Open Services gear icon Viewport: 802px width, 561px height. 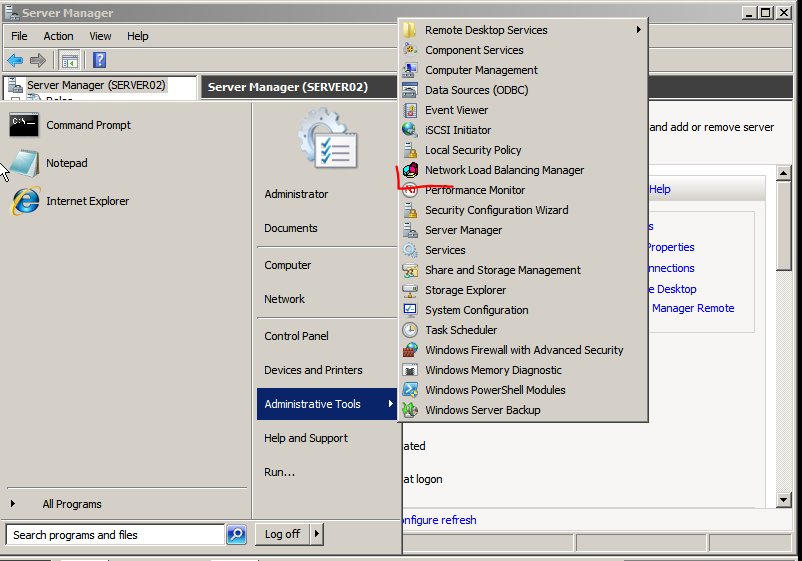point(410,250)
